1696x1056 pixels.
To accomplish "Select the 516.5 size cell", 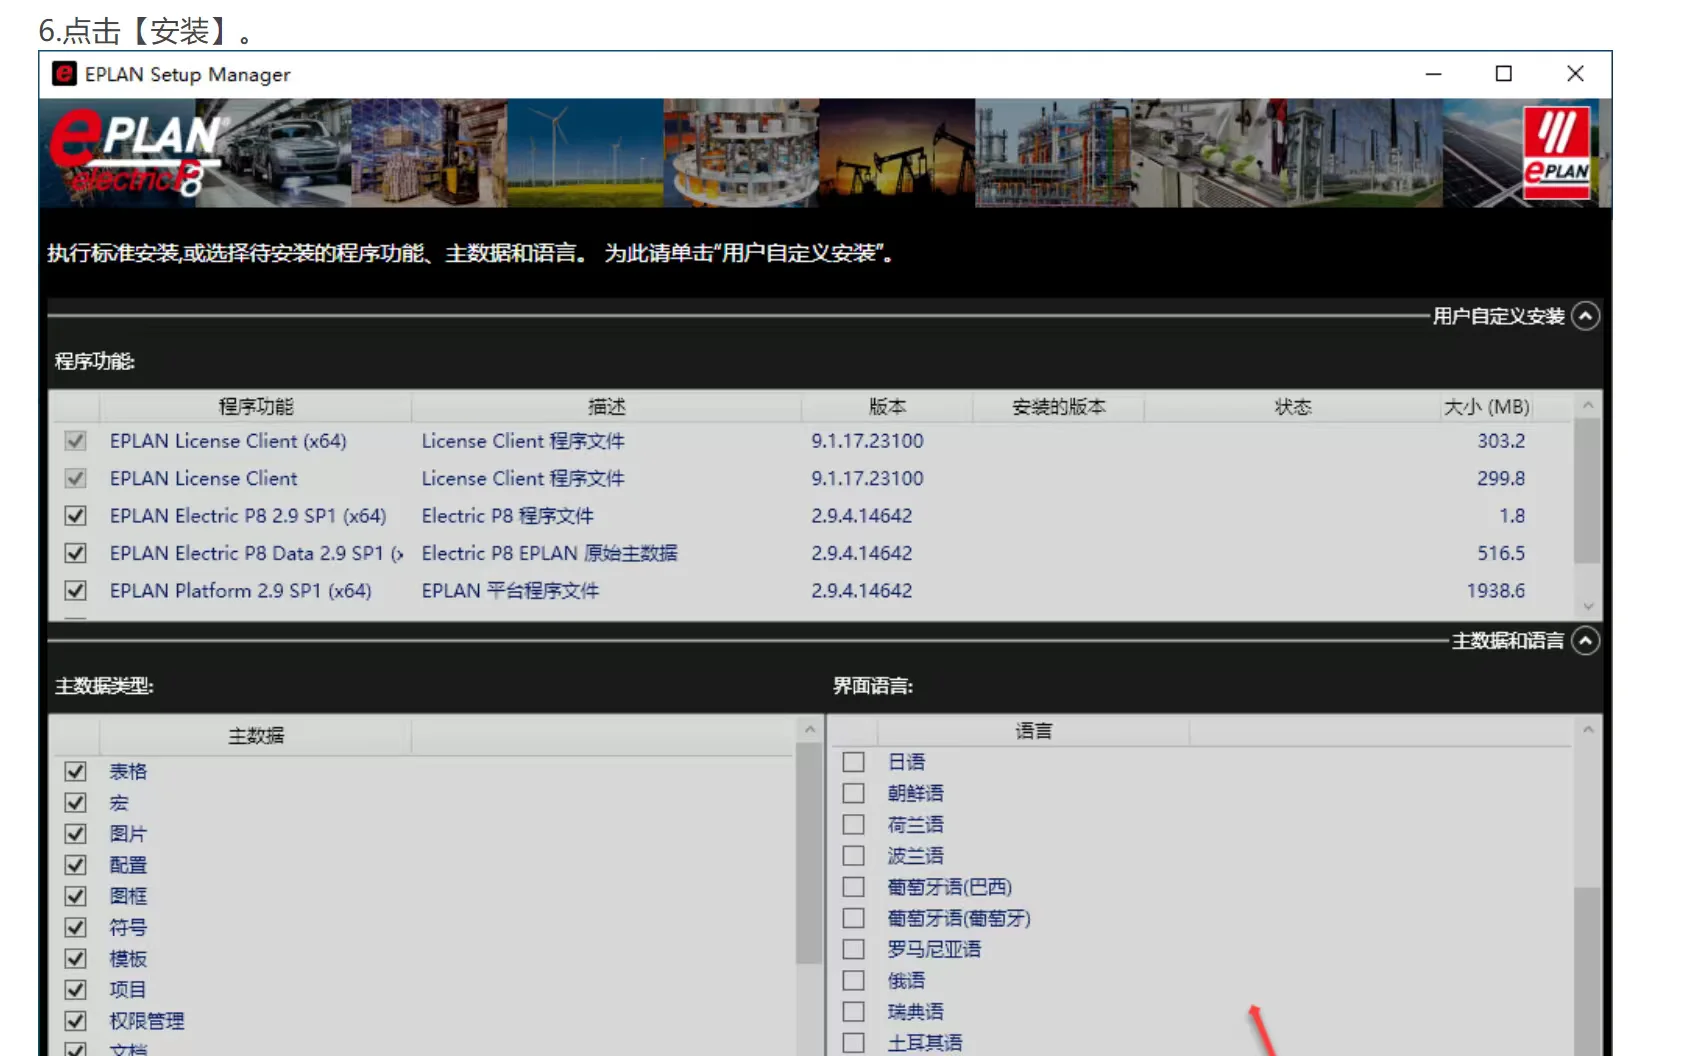I will pos(1501,553).
